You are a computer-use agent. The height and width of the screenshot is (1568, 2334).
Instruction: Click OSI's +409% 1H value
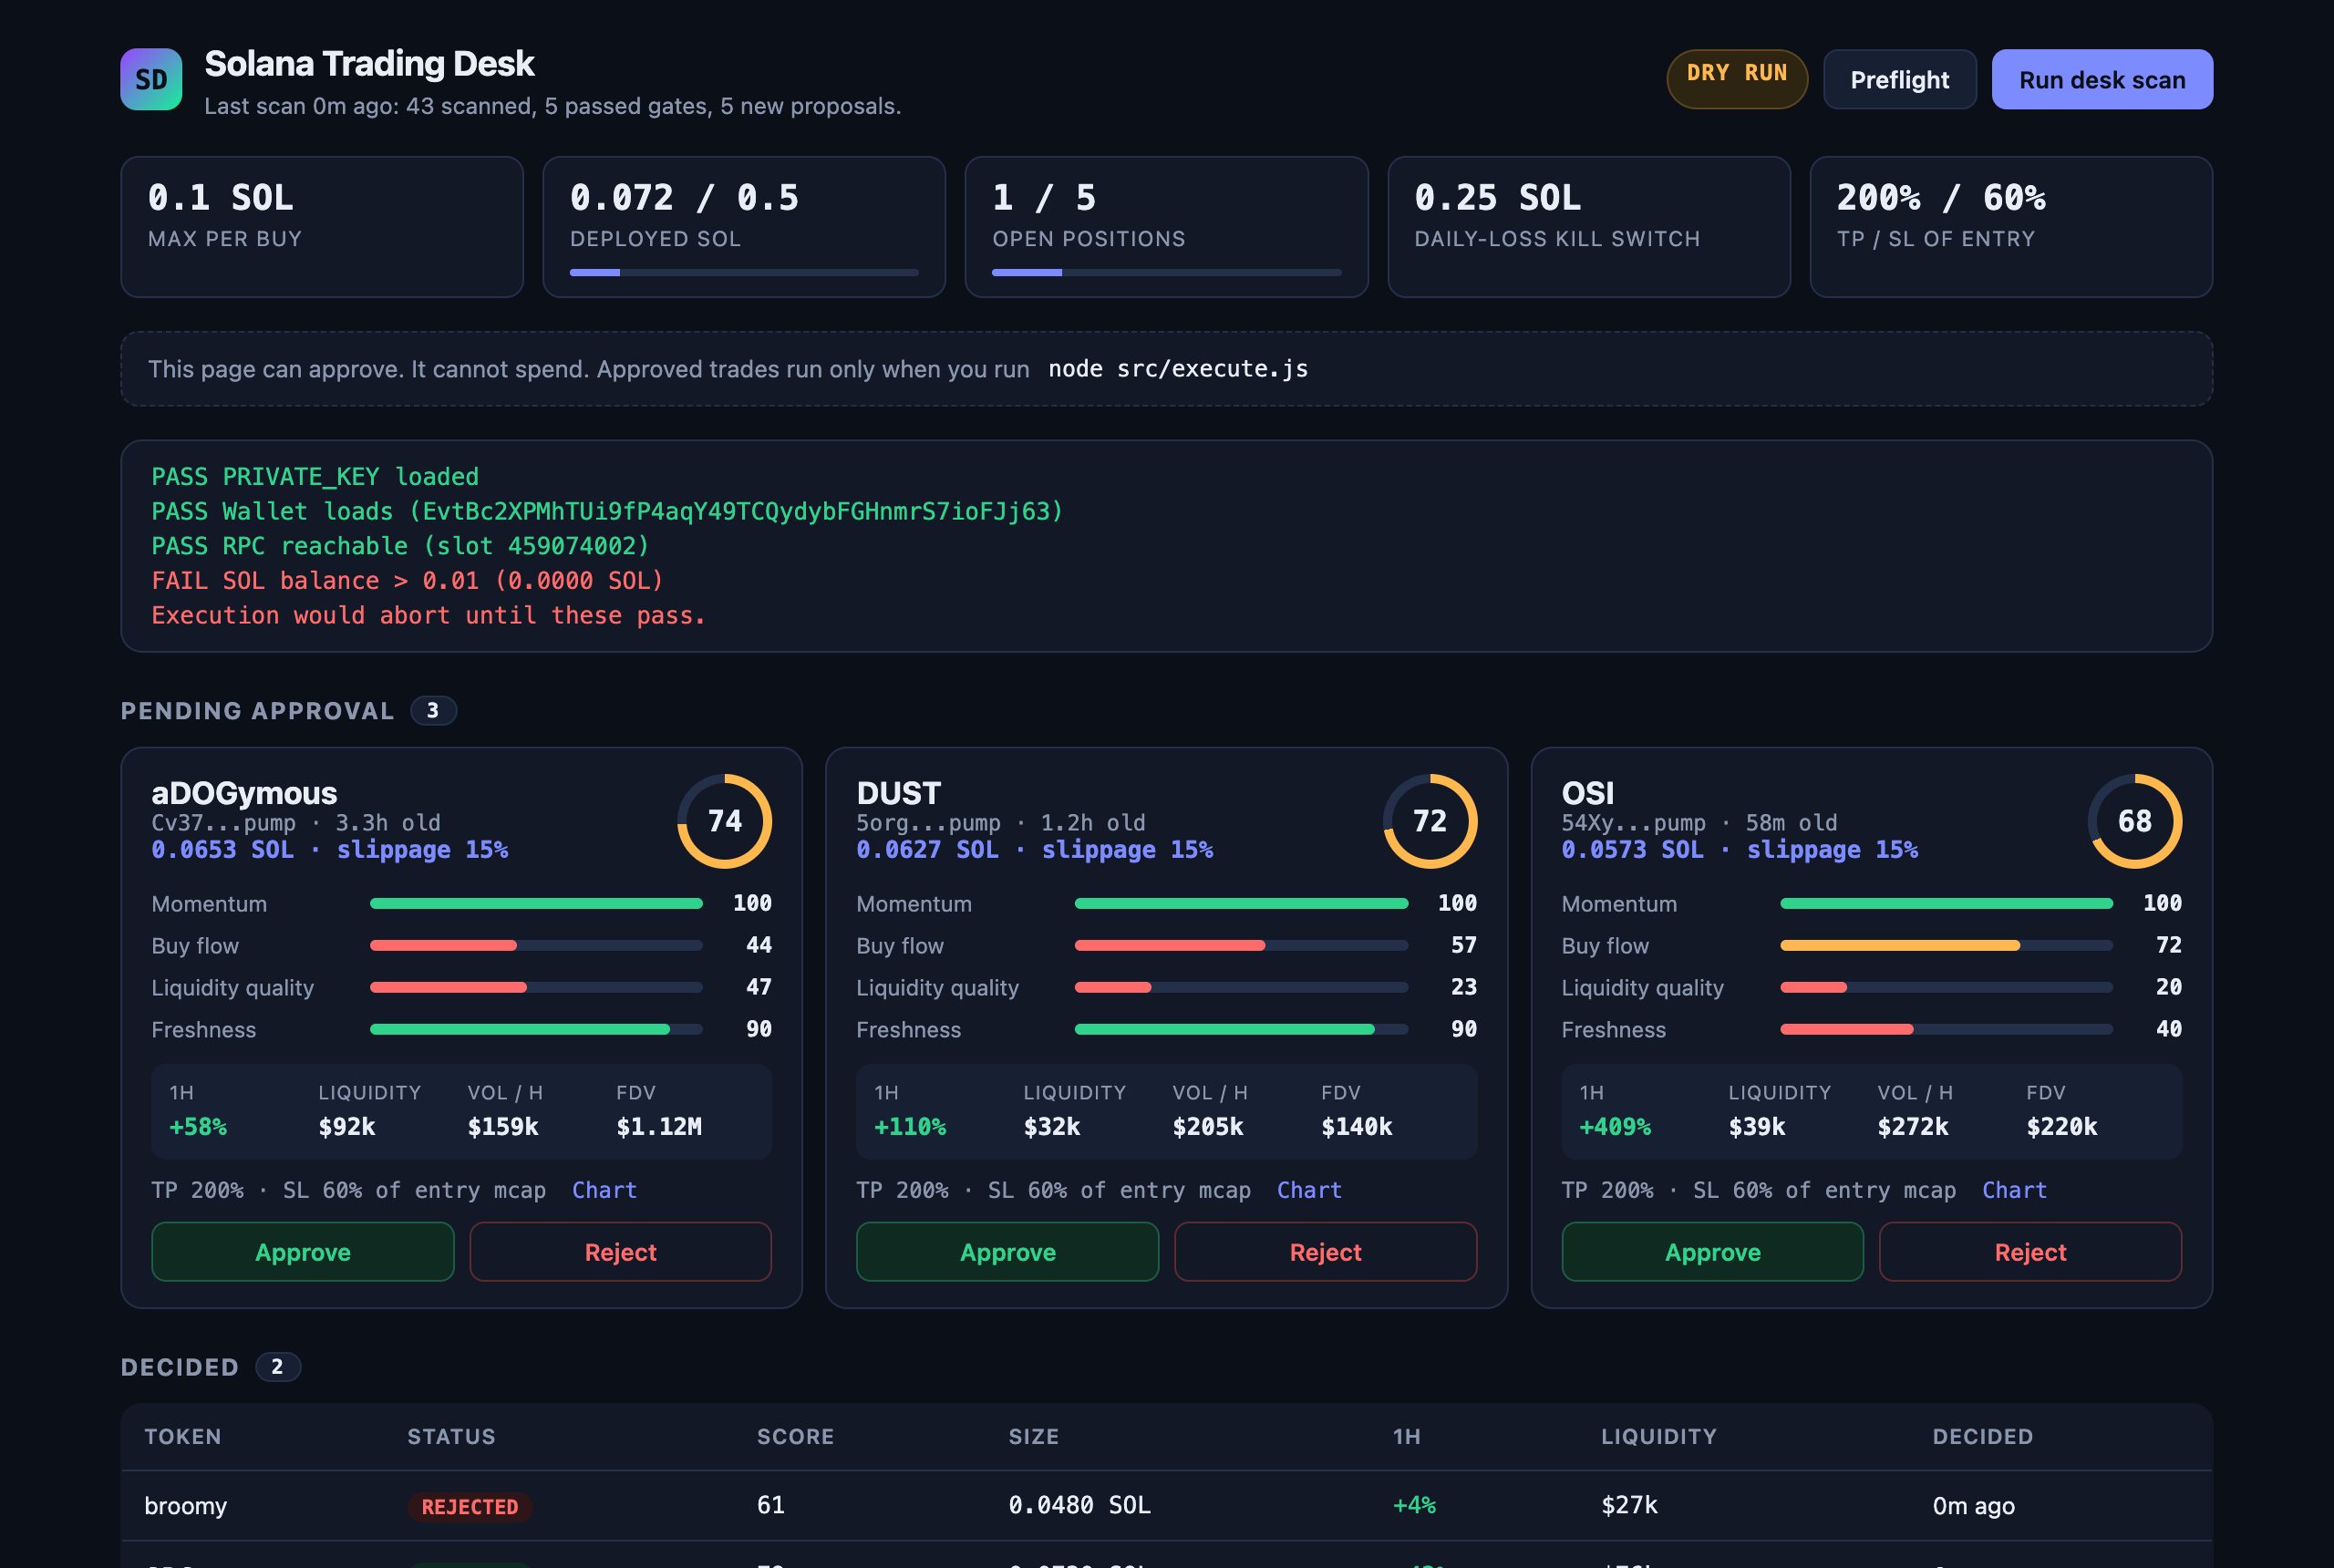coord(1615,1127)
